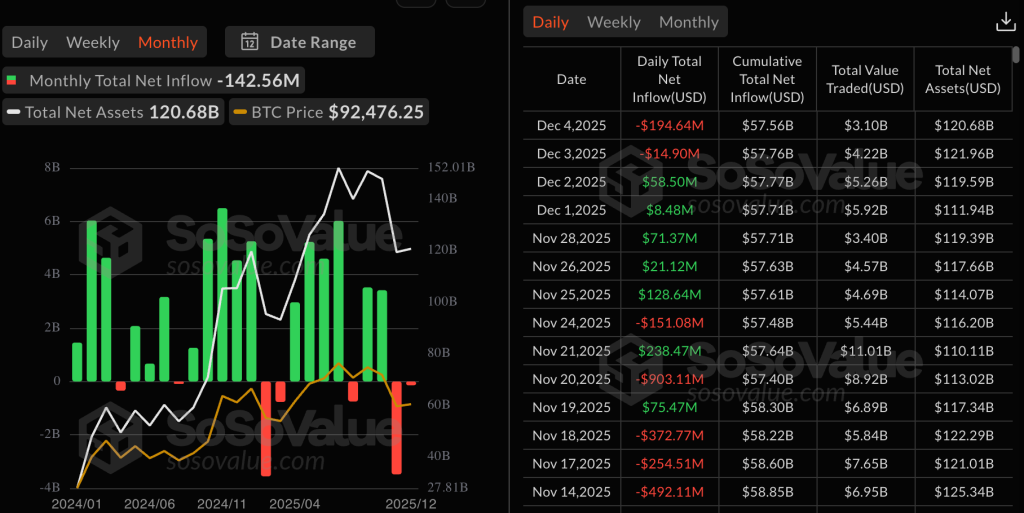Switch chart to Weekly view
The height and width of the screenshot is (513, 1024).
[92, 42]
